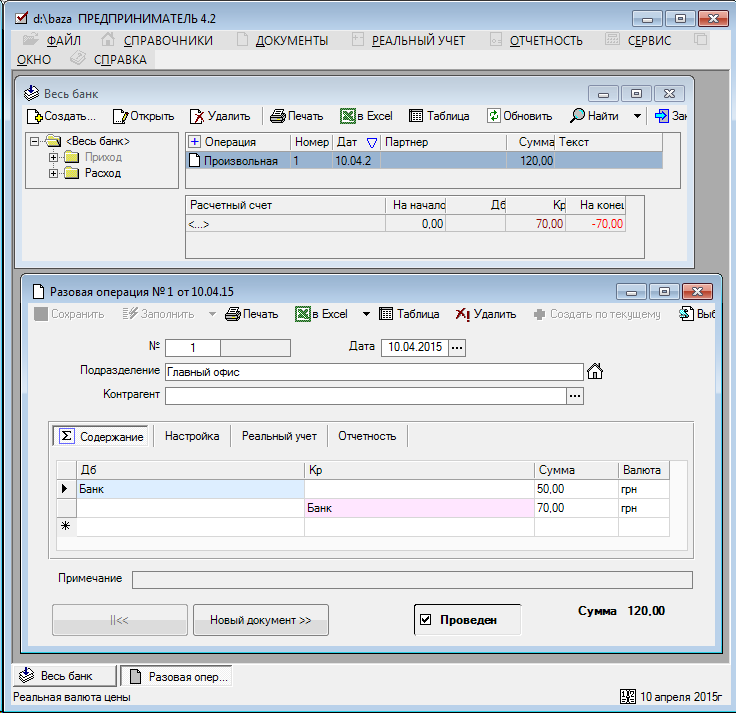
Task: Switch to the Настройка tab
Action: point(192,436)
